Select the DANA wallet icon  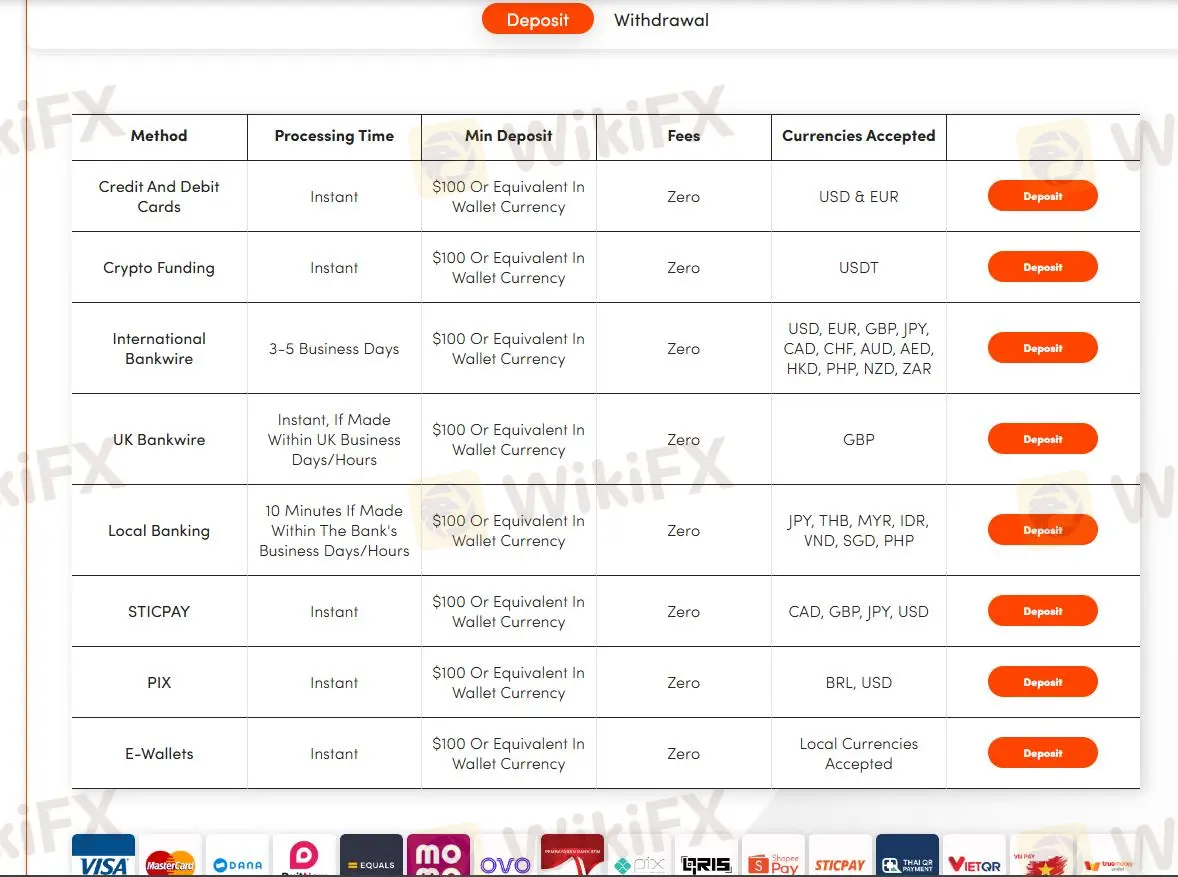click(237, 857)
